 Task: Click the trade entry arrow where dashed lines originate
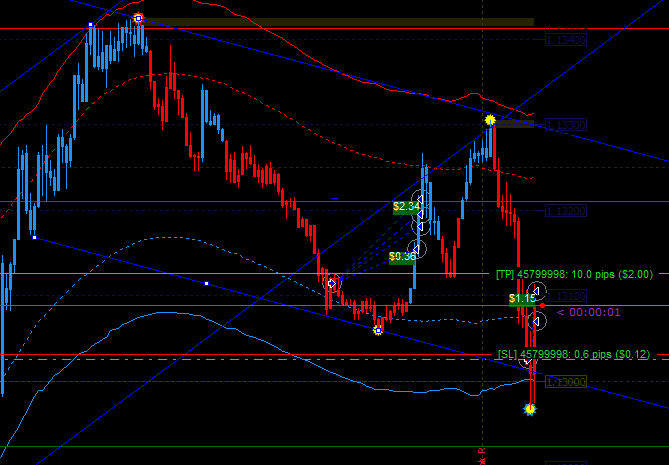pyautogui.click(x=332, y=283)
